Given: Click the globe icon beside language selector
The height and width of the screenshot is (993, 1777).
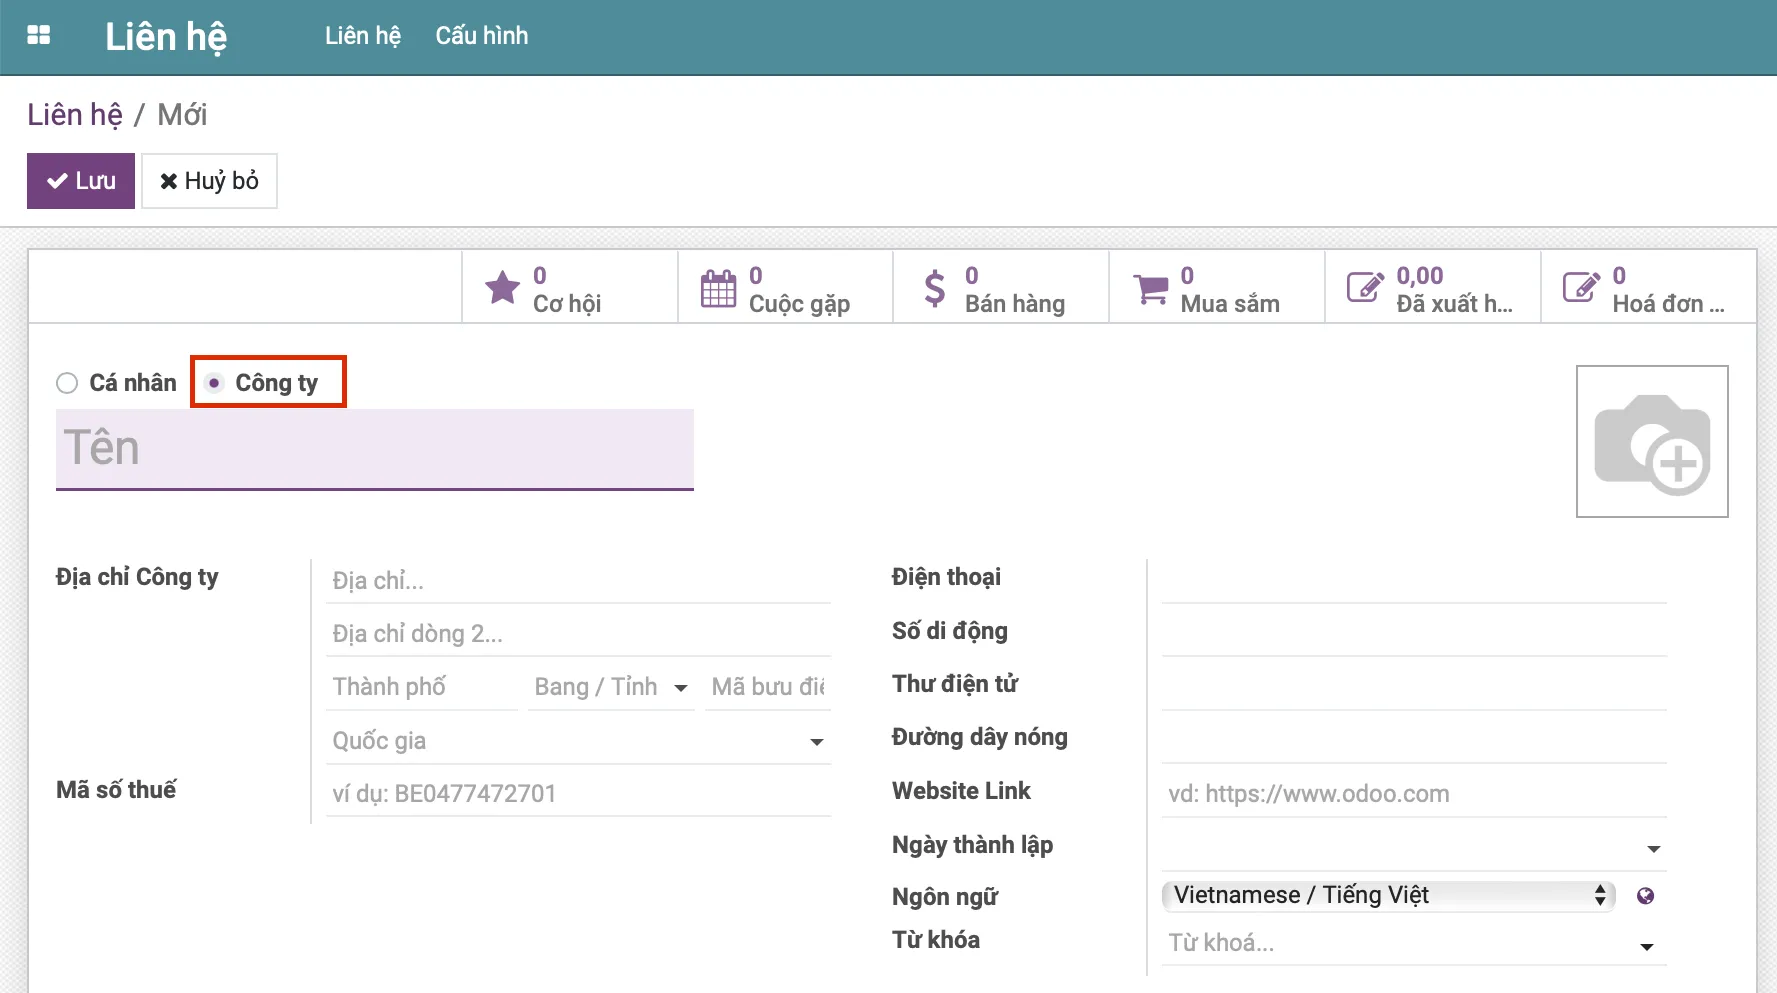Looking at the screenshot, I should pyautogui.click(x=1645, y=896).
